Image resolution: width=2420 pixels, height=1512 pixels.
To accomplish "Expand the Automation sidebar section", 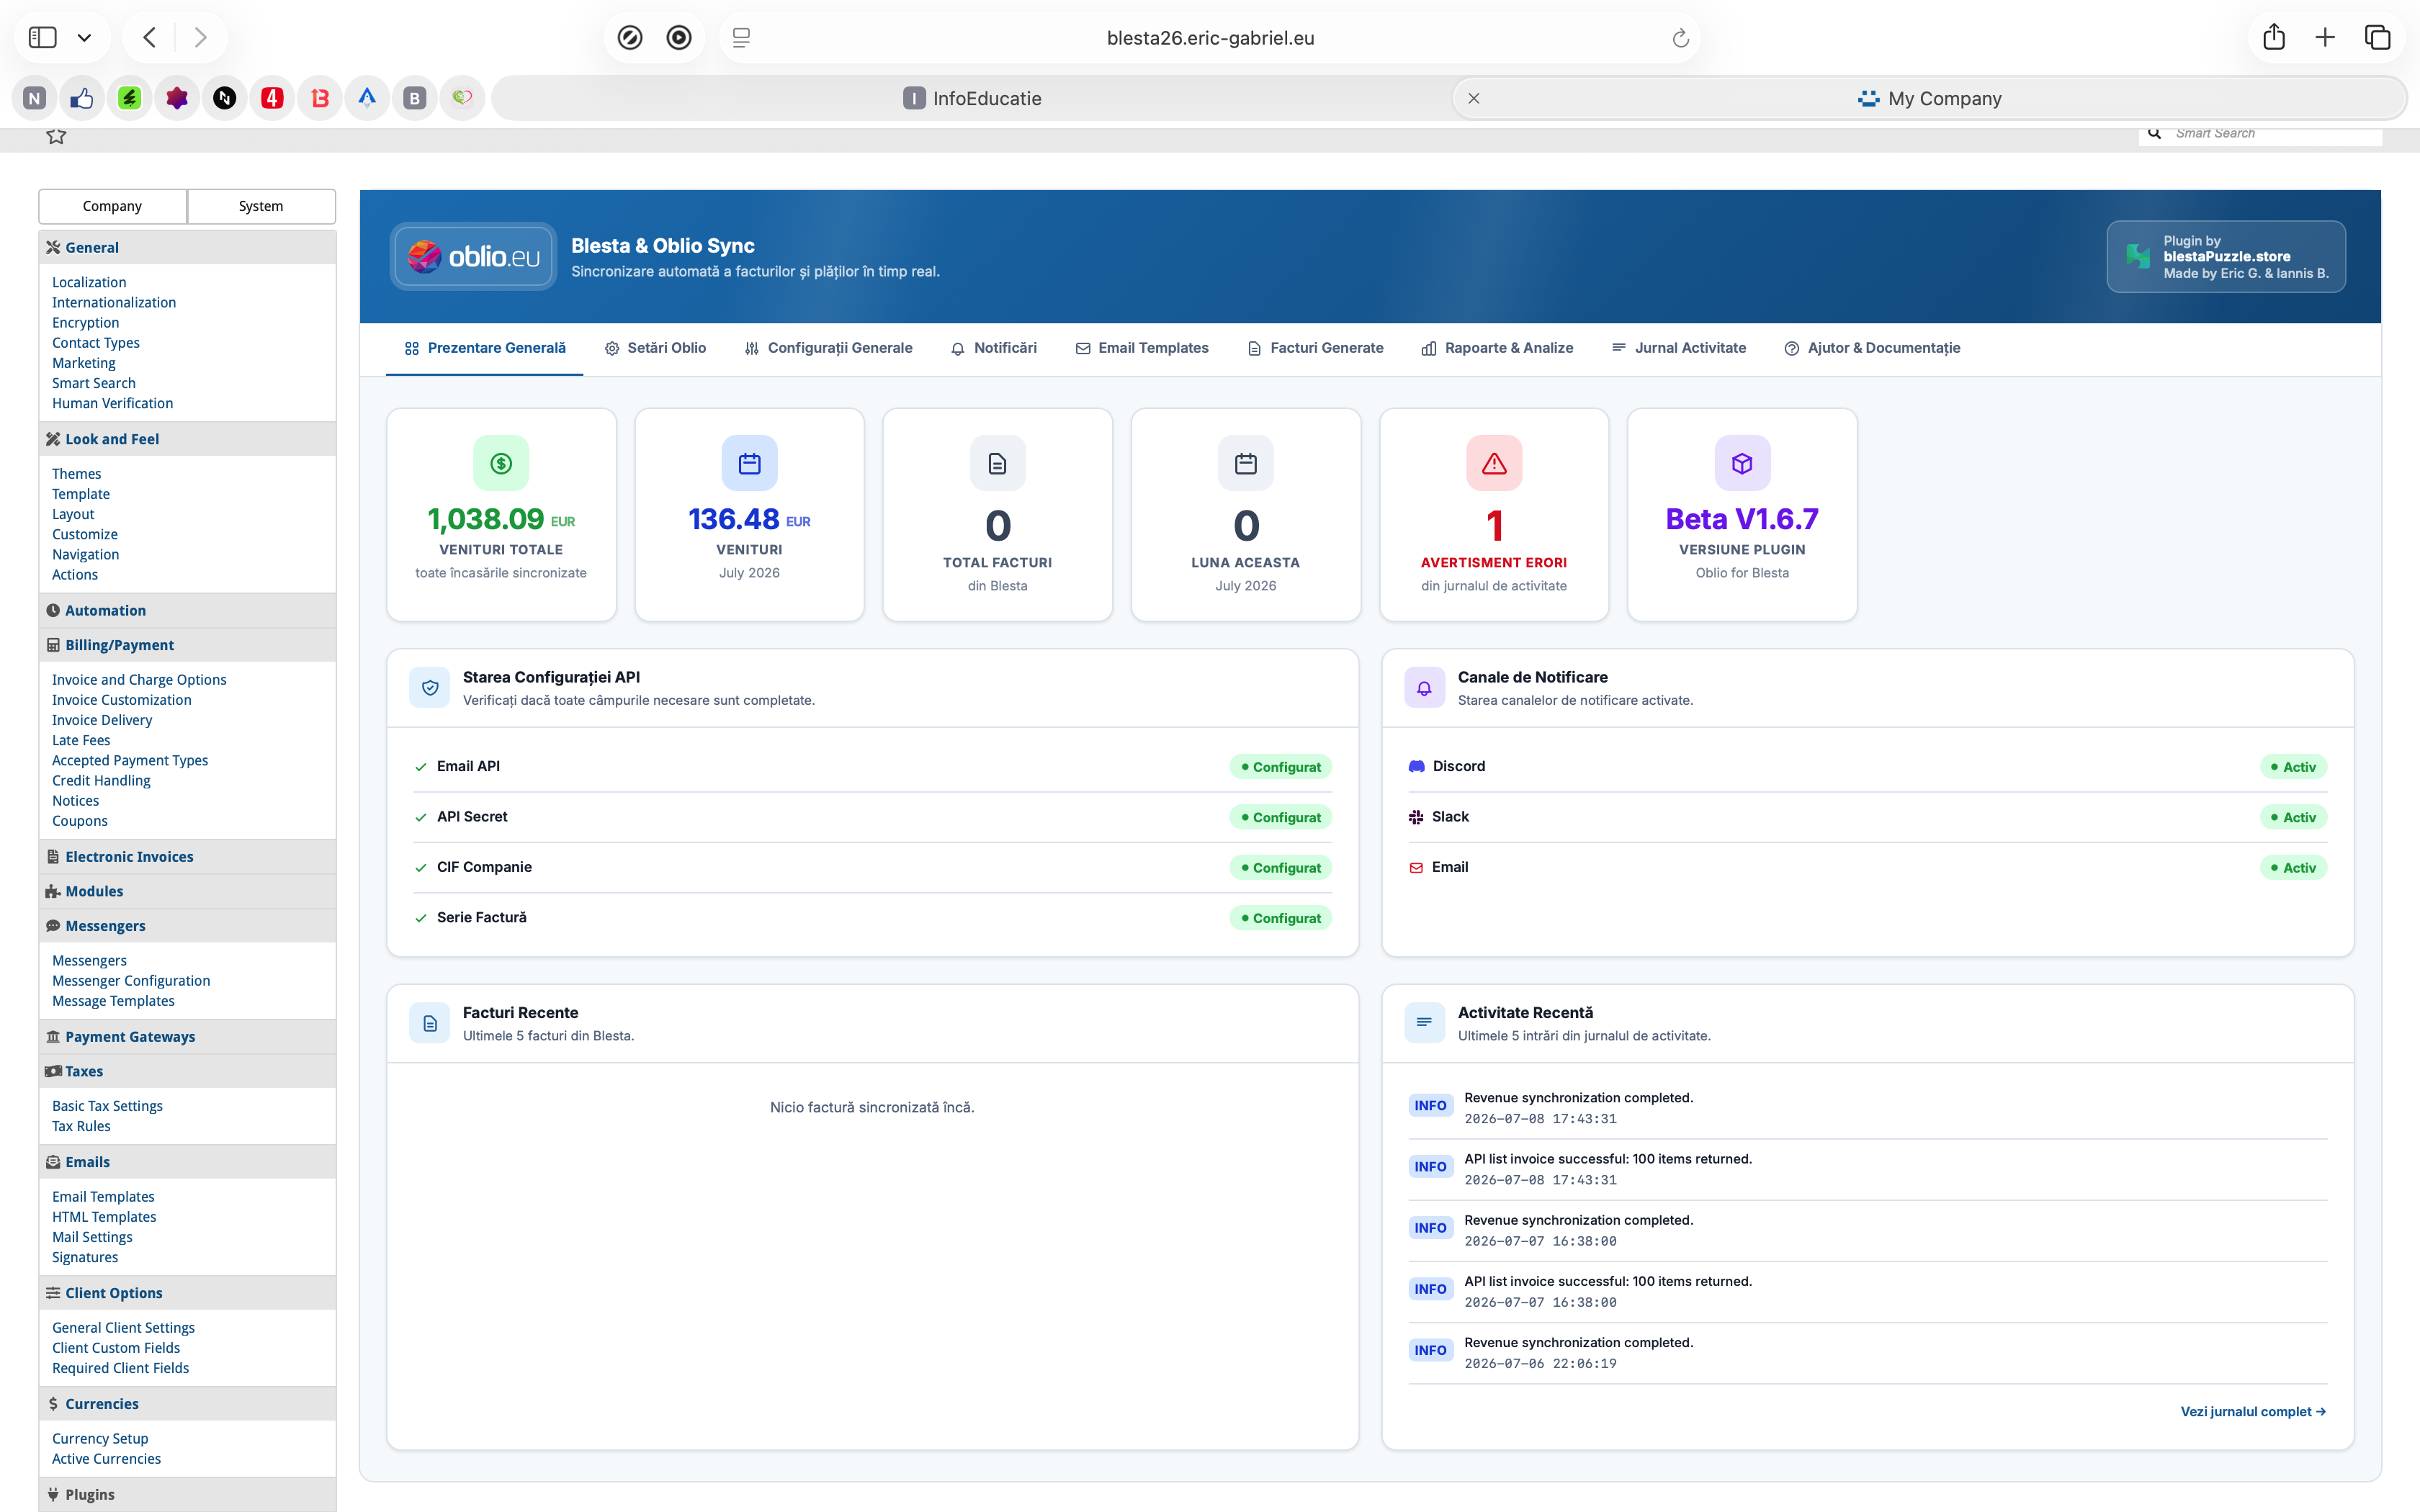I will pos(187,610).
